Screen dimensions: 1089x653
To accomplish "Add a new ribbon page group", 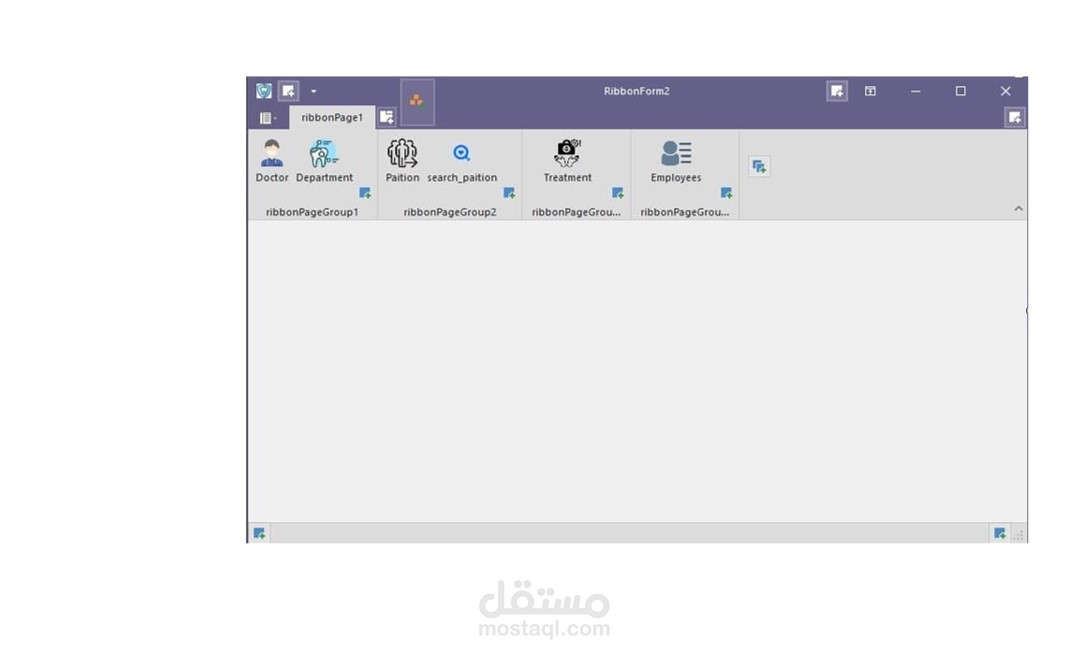I will click(x=759, y=167).
